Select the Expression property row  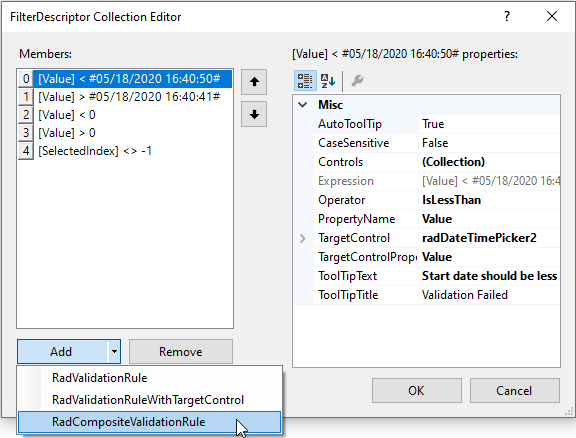tap(436, 181)
